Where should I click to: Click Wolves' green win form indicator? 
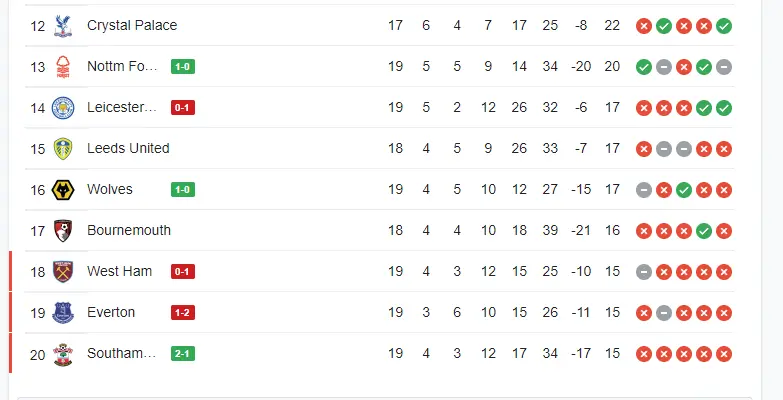point(684,189)
